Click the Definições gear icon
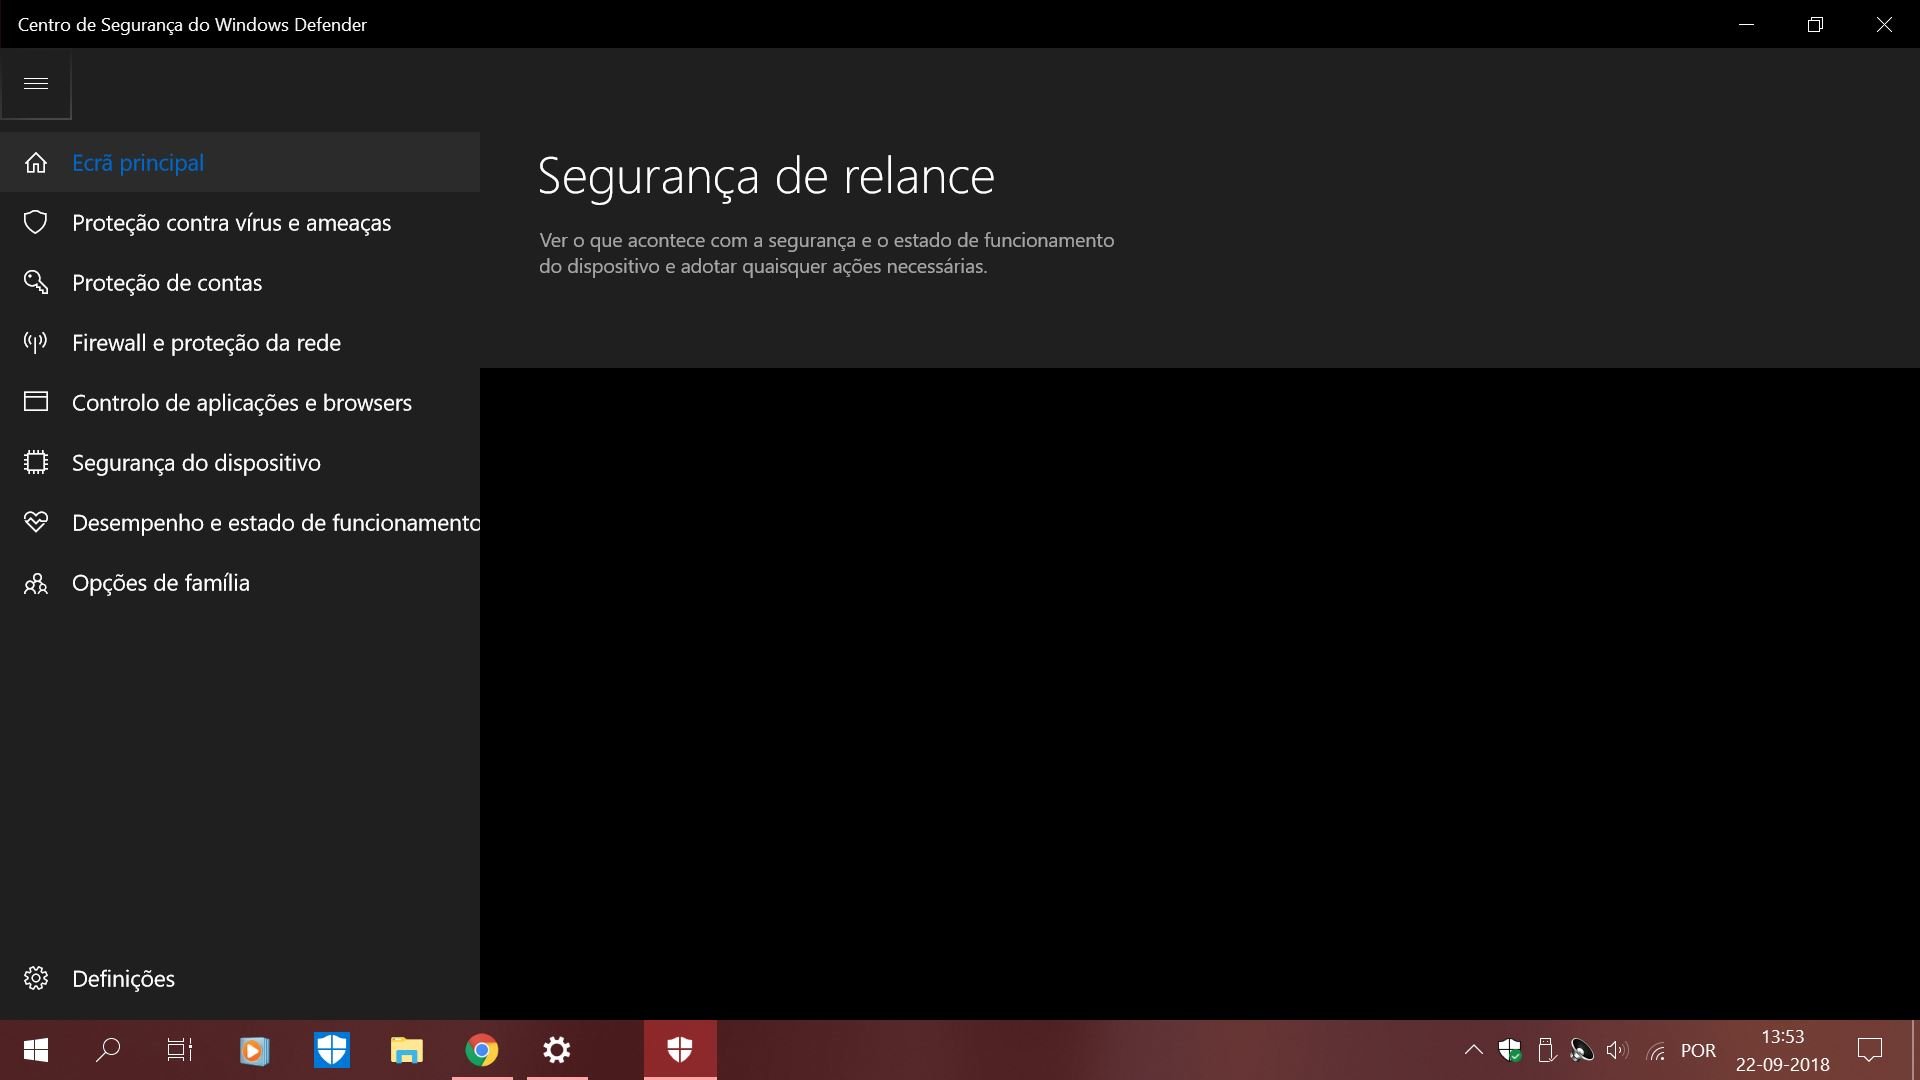Screen dimensions: 1920x1080 coord(36,978)
